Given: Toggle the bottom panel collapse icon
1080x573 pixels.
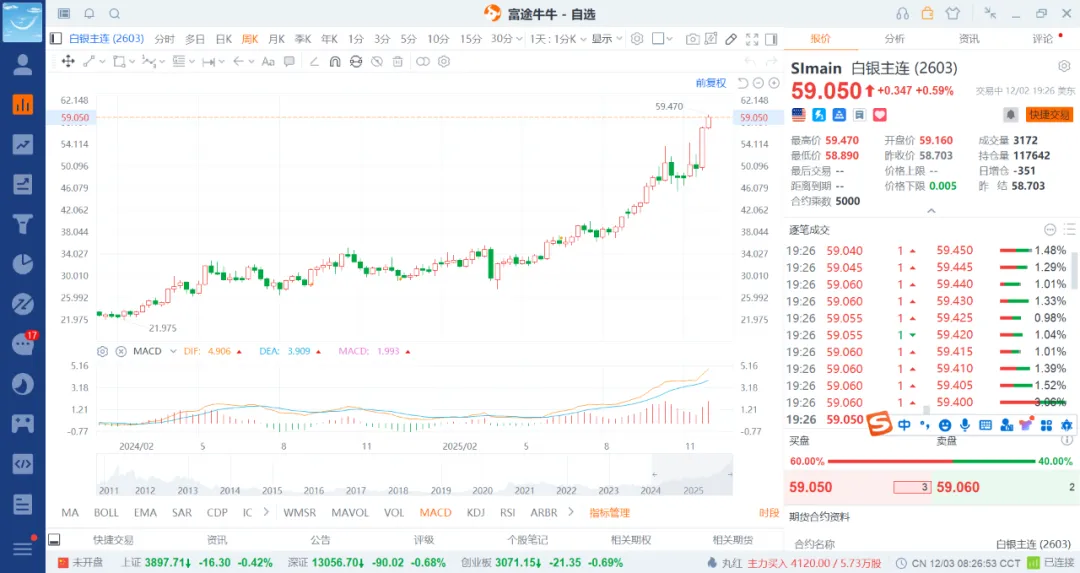Looking at the screenshot, I should (x=54, y=540).
